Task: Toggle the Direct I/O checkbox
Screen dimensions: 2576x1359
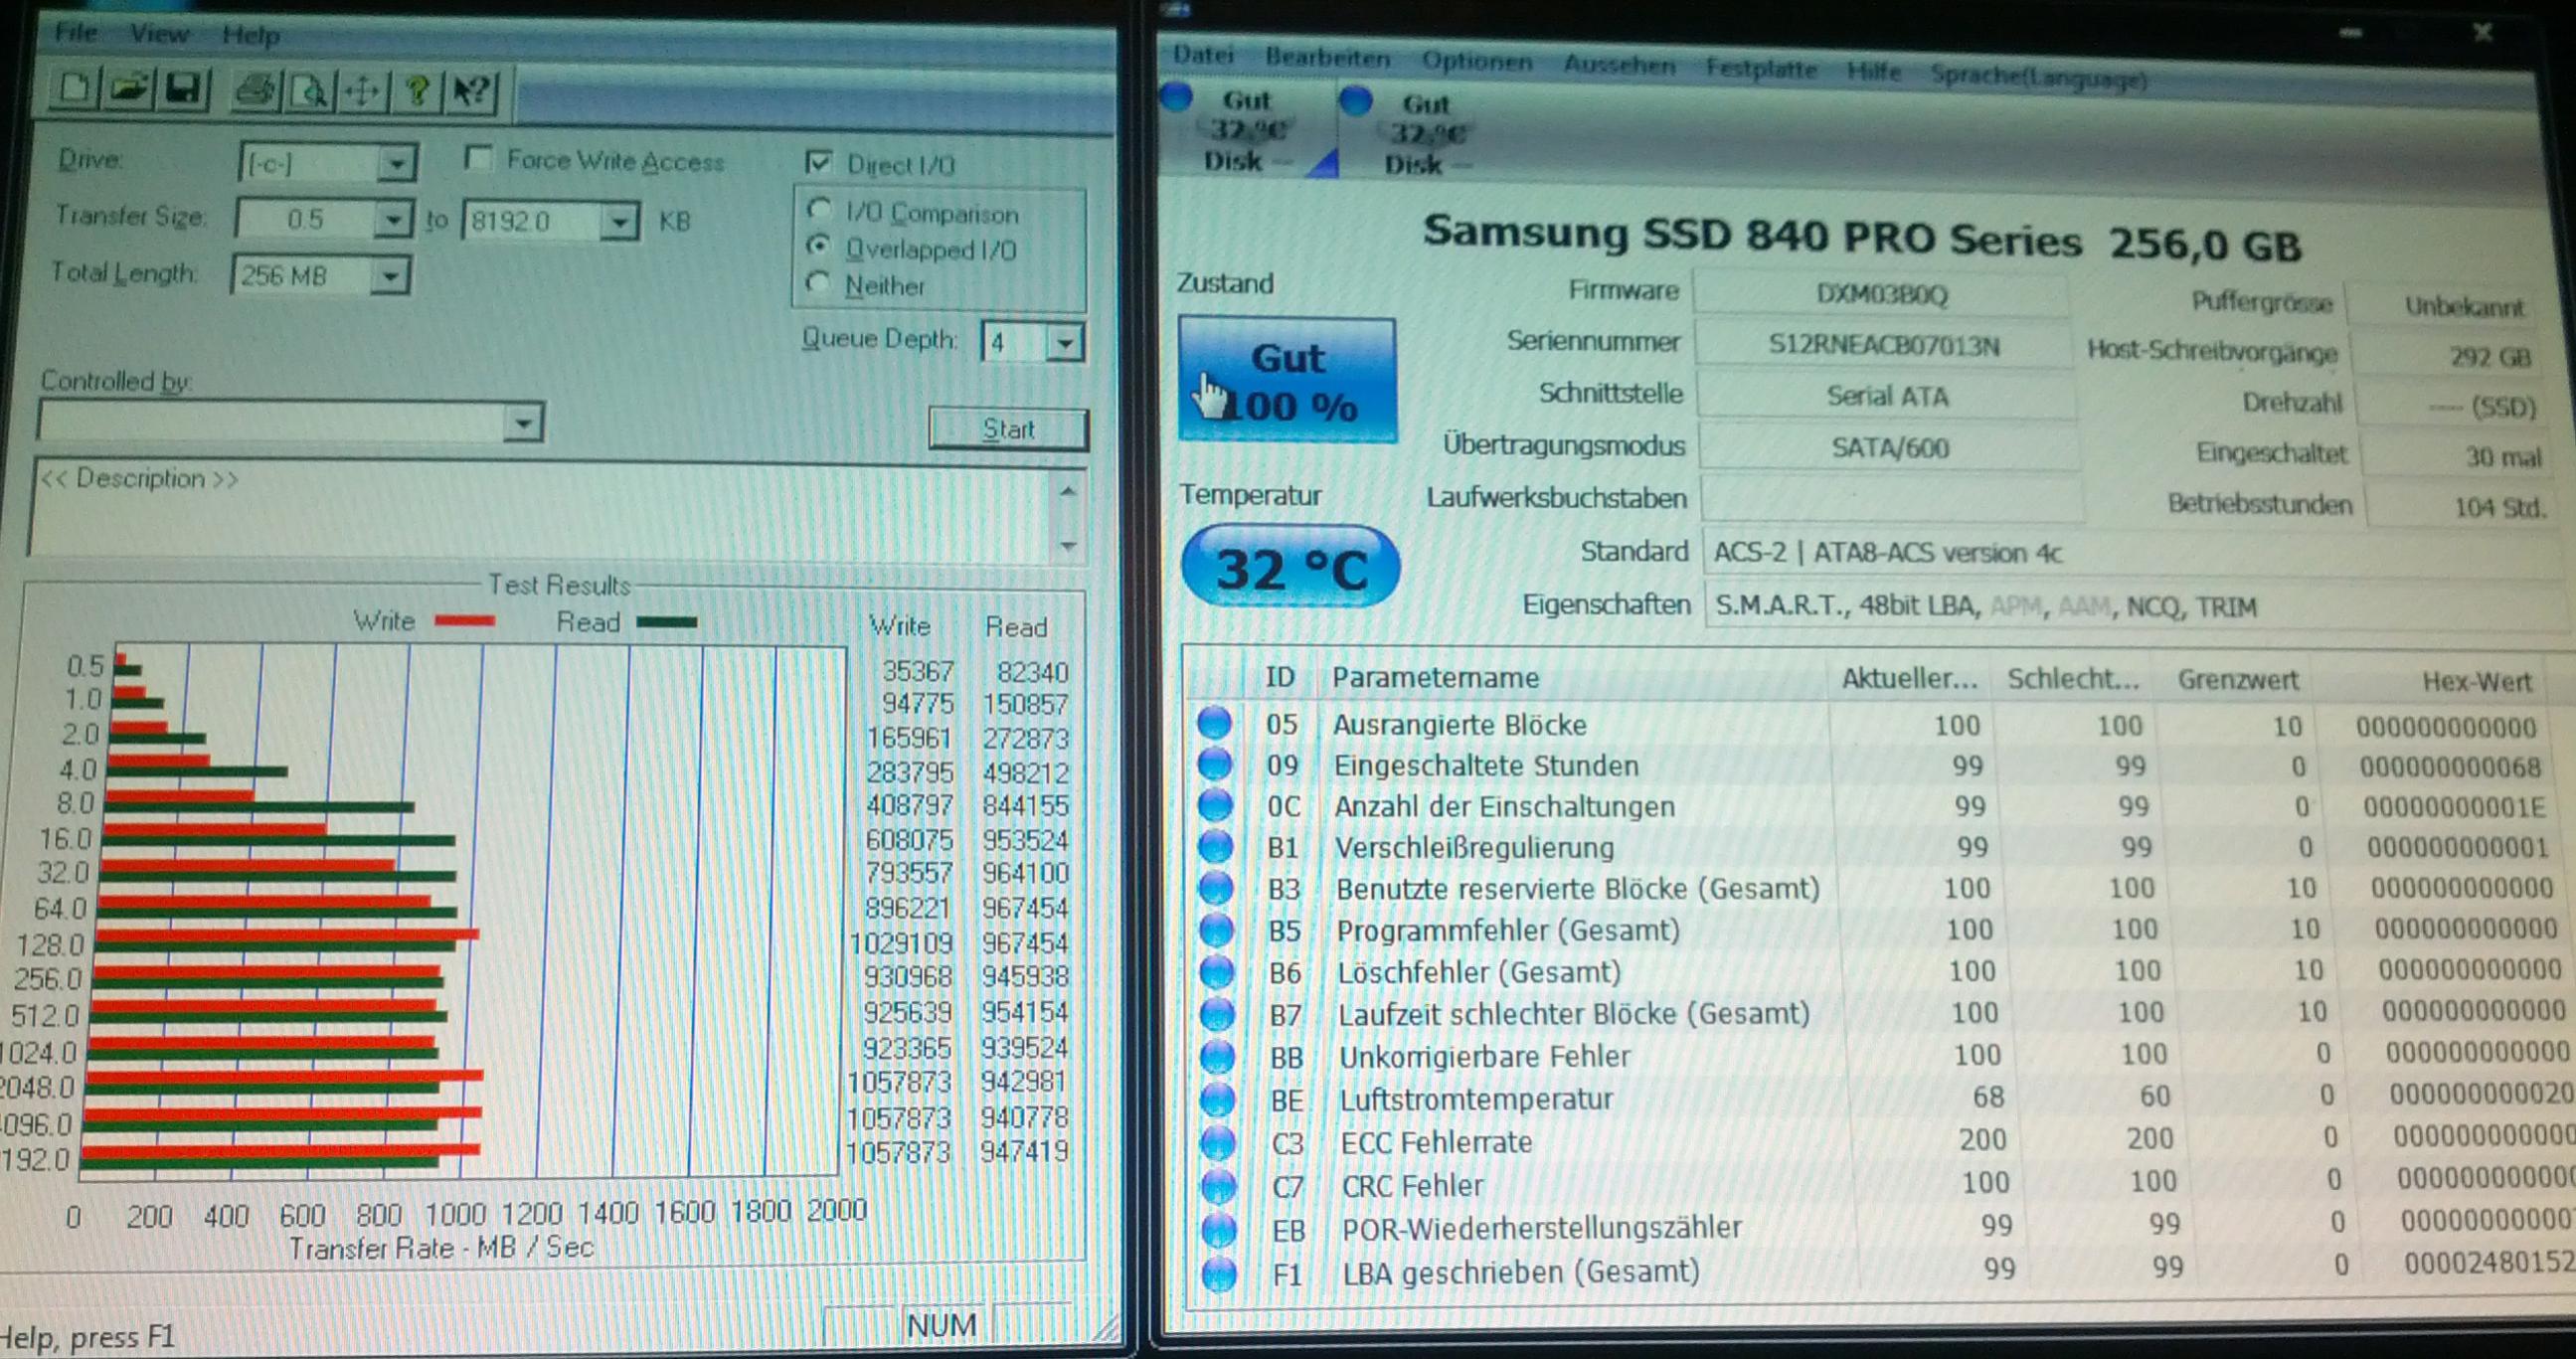Action: [819, 162]
